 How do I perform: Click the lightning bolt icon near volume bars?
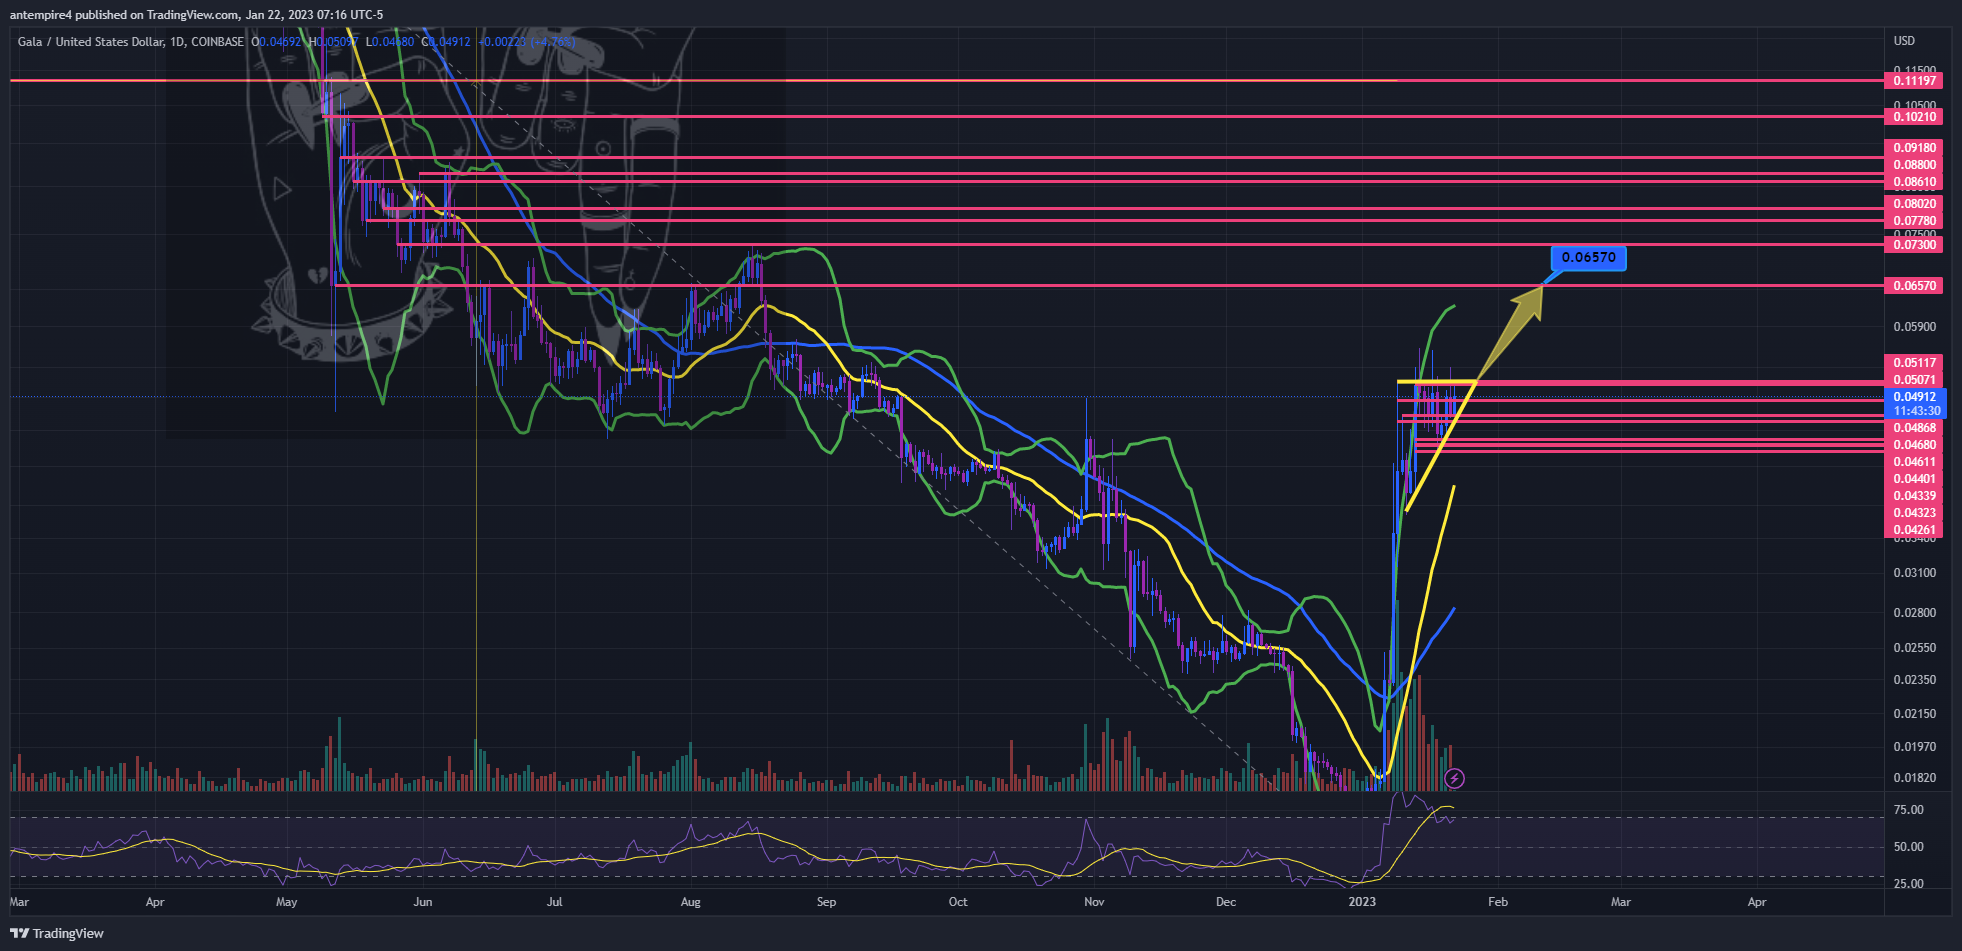coord(1455,777)
